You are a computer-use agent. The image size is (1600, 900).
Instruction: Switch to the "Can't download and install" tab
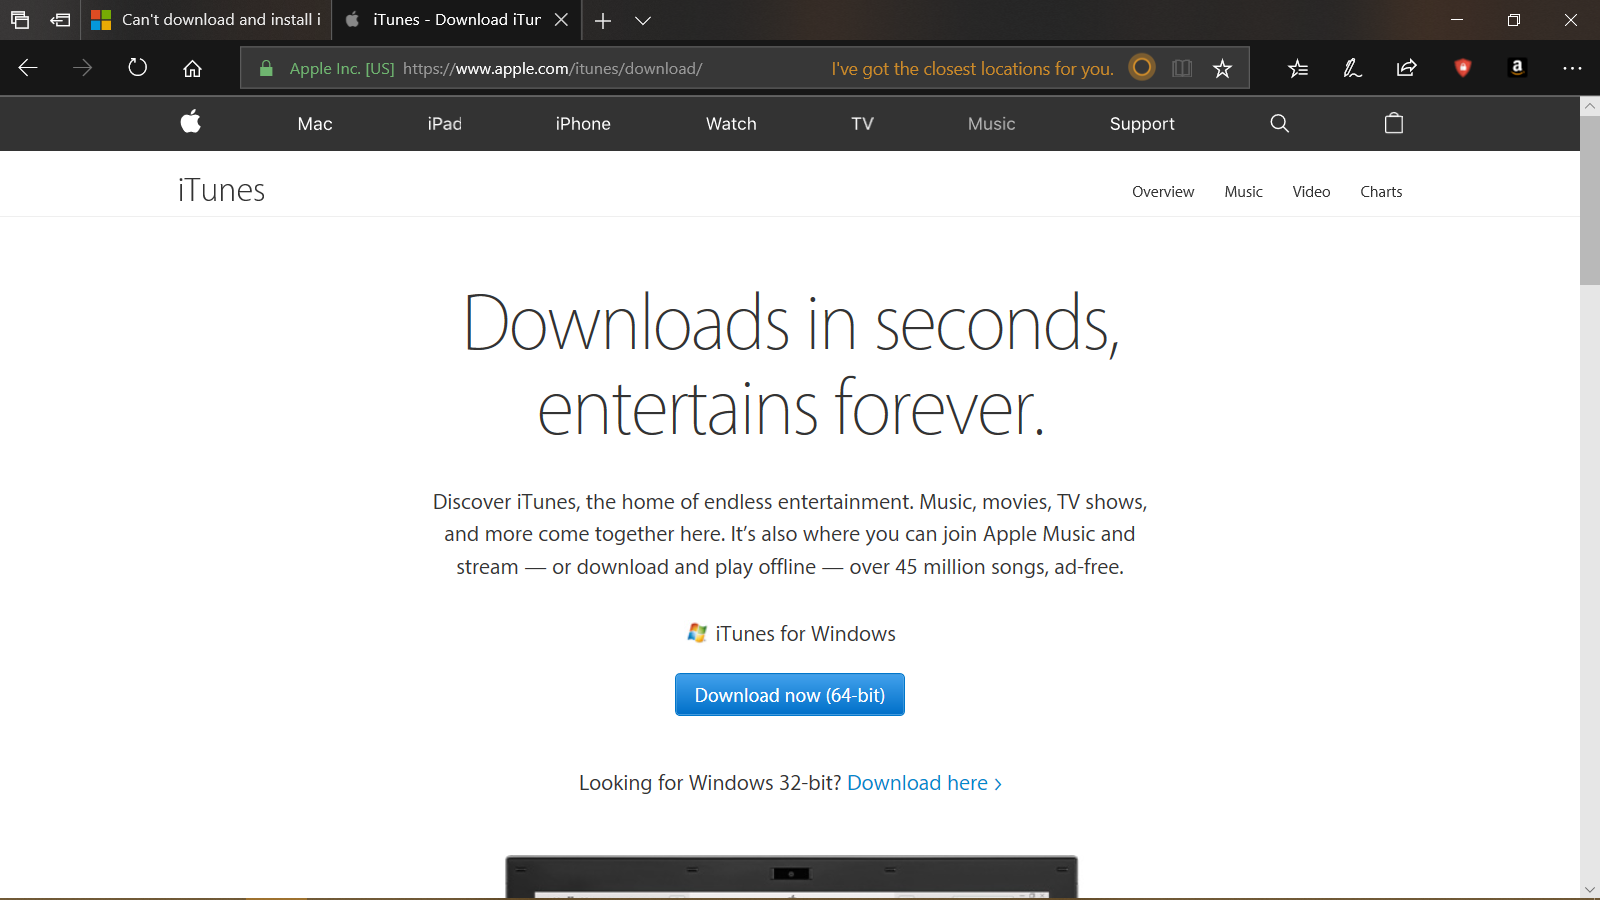pyautogui.click(x=206, y=20)
